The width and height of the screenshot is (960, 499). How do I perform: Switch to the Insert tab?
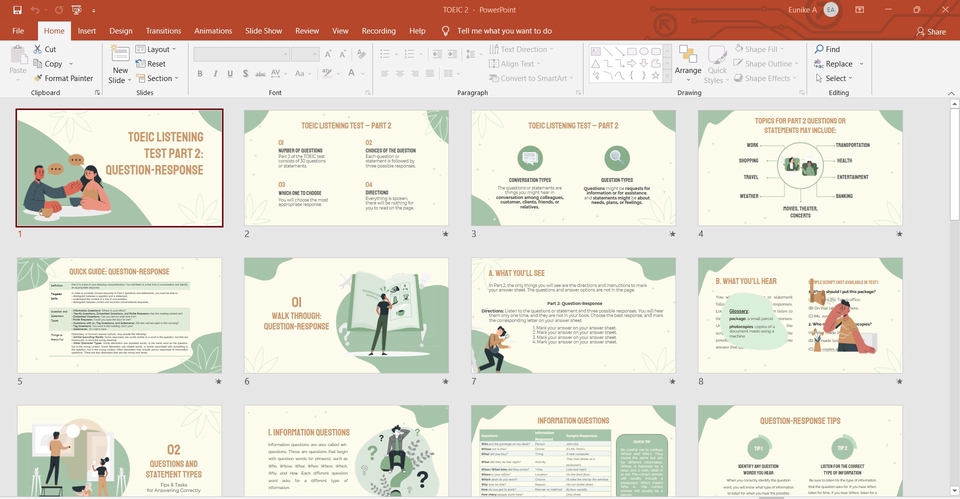tap(86, 31)
